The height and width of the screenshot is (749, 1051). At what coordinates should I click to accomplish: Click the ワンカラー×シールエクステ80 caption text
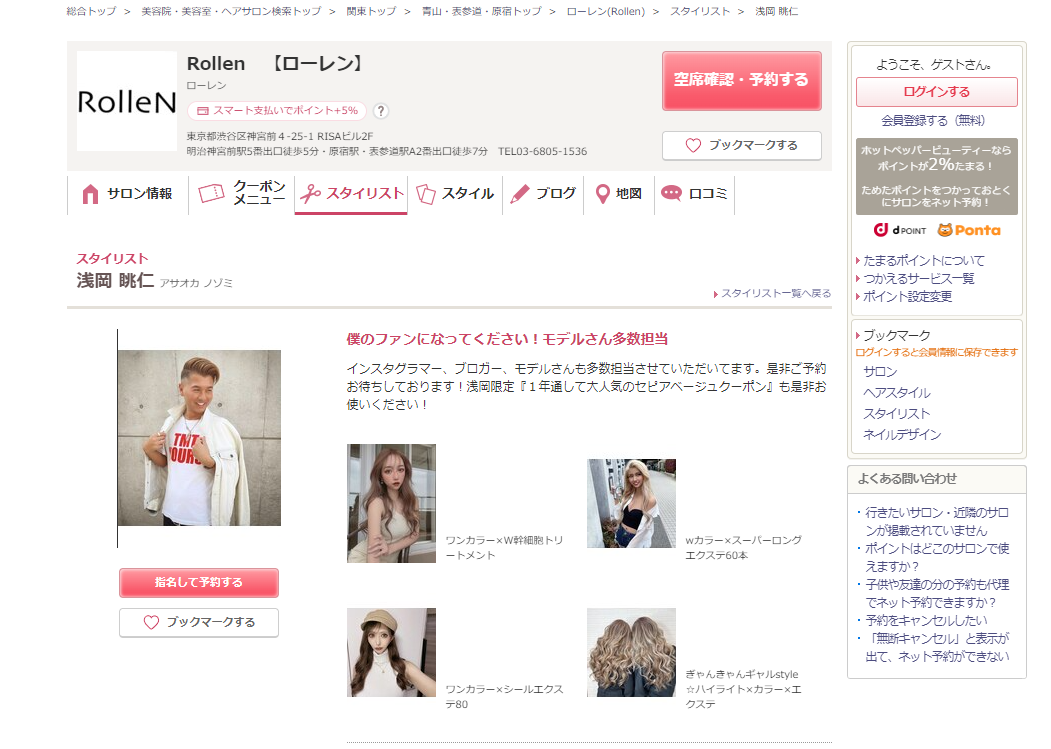pyautogui.click(x=504, y=697)
